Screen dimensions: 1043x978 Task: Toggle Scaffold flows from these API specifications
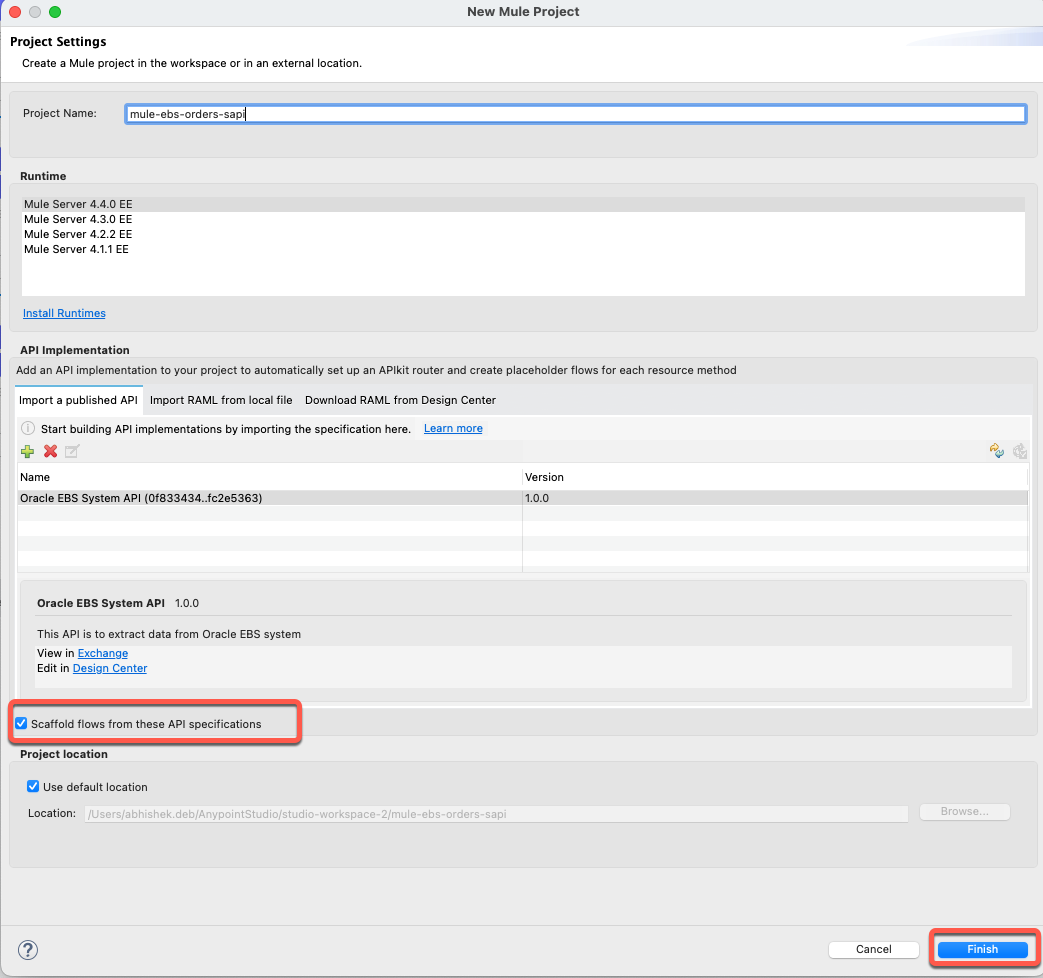pyautogui.click(x=21, y=723)
